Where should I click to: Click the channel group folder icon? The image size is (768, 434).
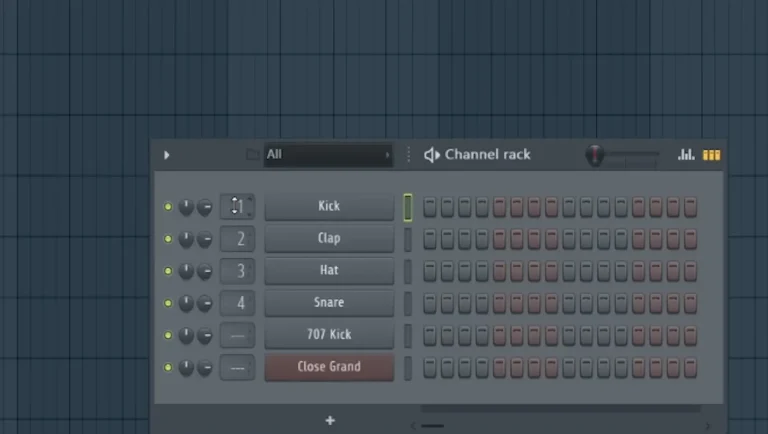(252, 155)
